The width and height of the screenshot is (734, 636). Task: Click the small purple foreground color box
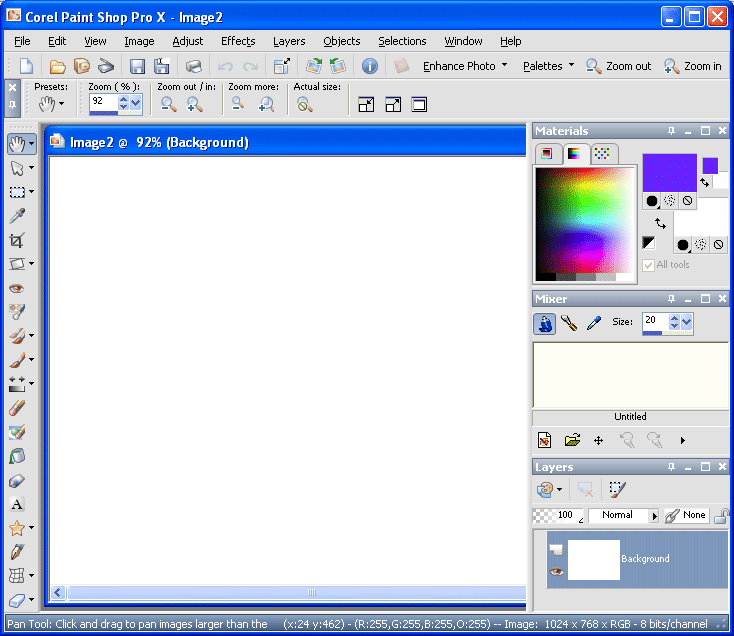tap(710, 166)
